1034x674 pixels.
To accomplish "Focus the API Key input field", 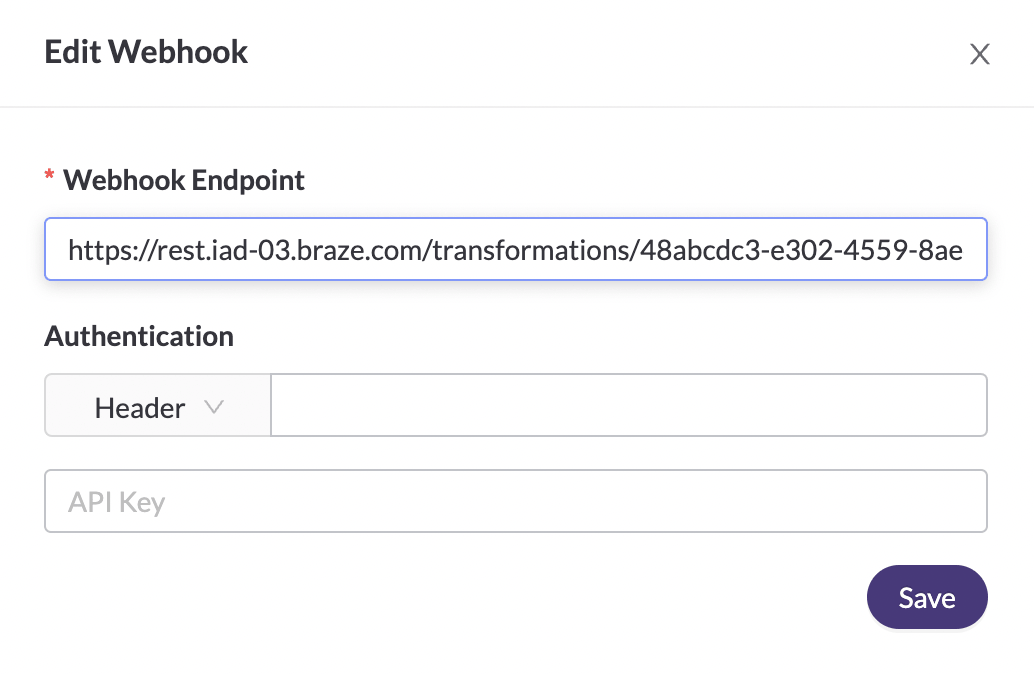I will click(515, 501).
